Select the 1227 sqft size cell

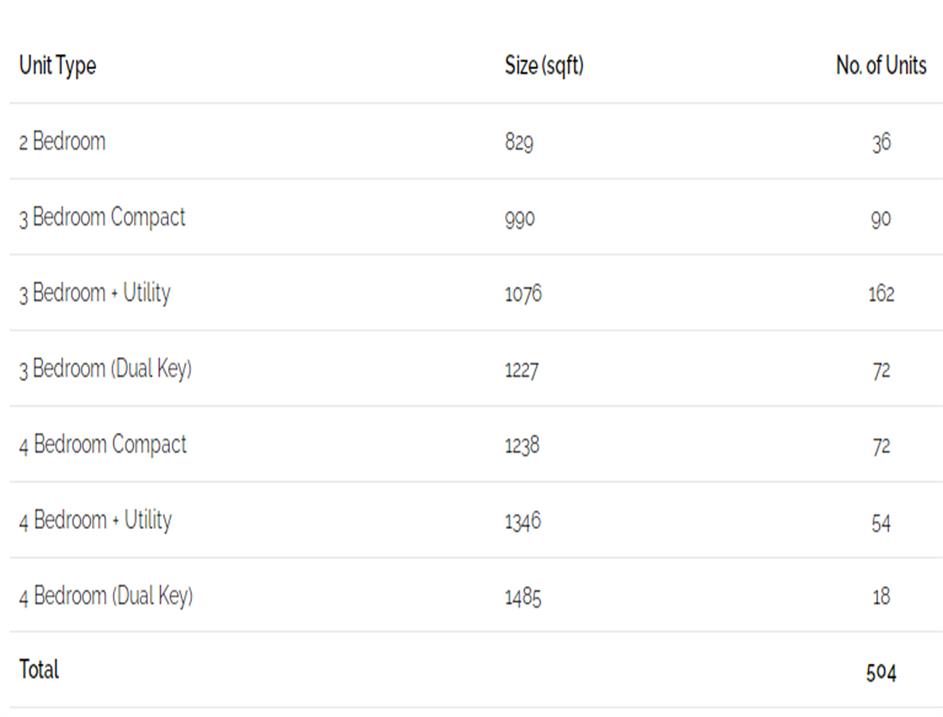point(522,371)
